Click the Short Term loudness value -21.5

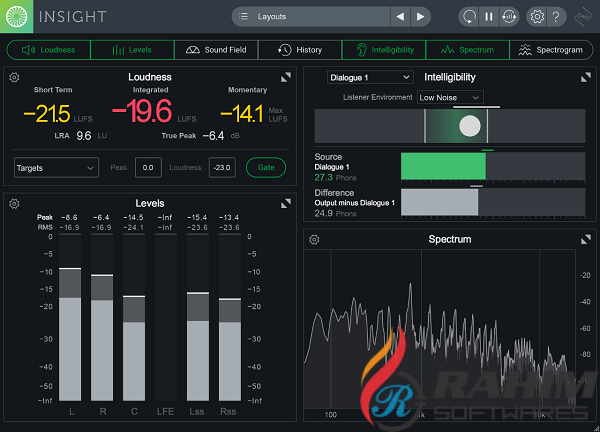coord(47,114)
